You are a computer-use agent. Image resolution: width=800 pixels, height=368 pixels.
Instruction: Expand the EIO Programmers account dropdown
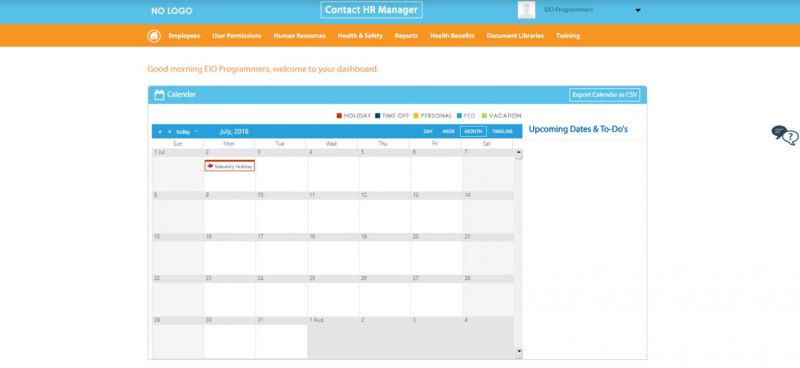coord(638,10)
